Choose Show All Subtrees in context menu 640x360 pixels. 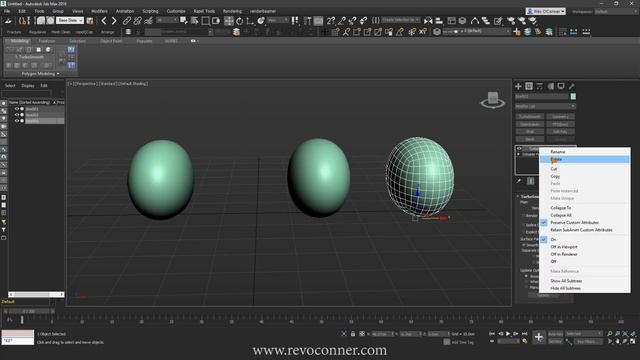pos(566,281)
